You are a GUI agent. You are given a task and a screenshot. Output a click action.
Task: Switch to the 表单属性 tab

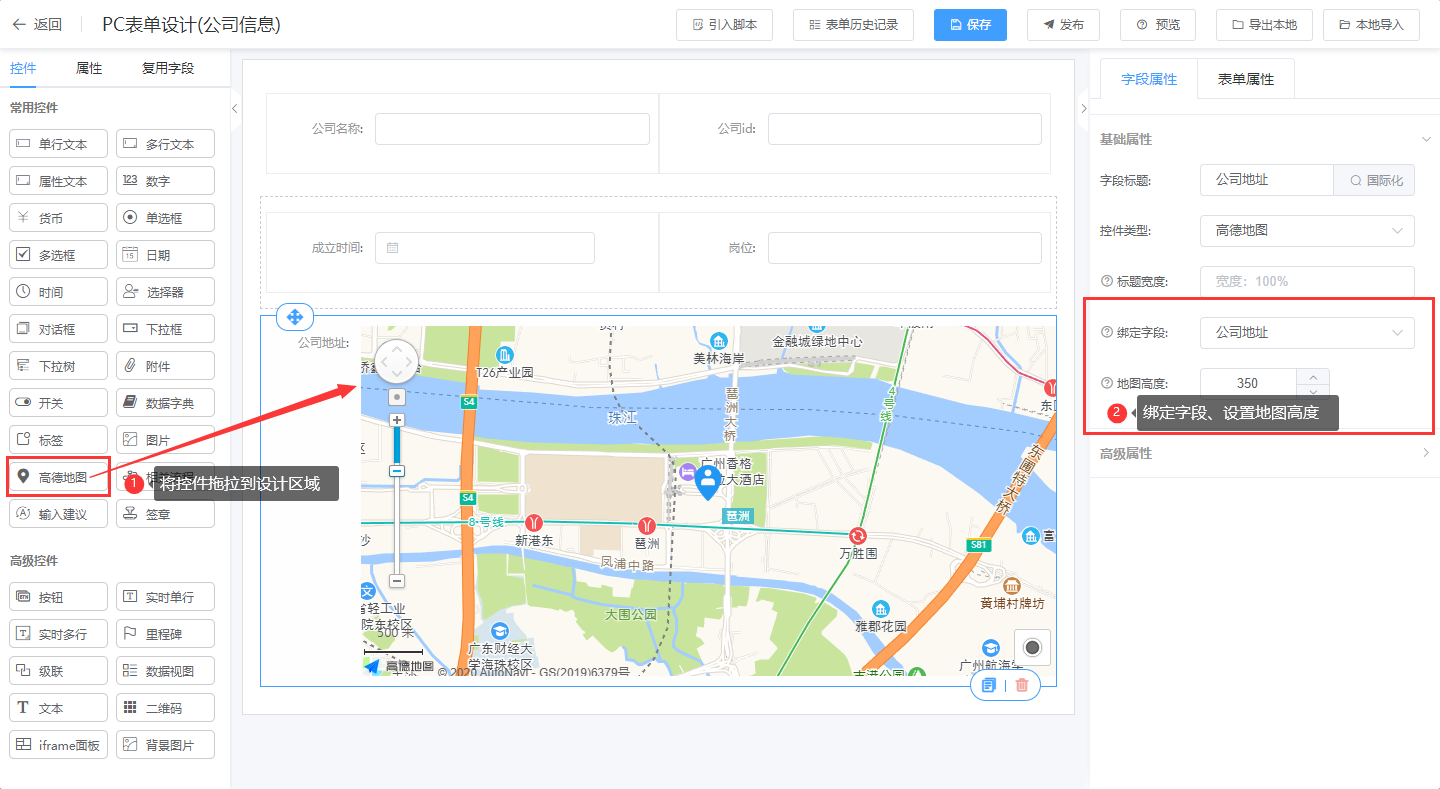click(1245, 79)
